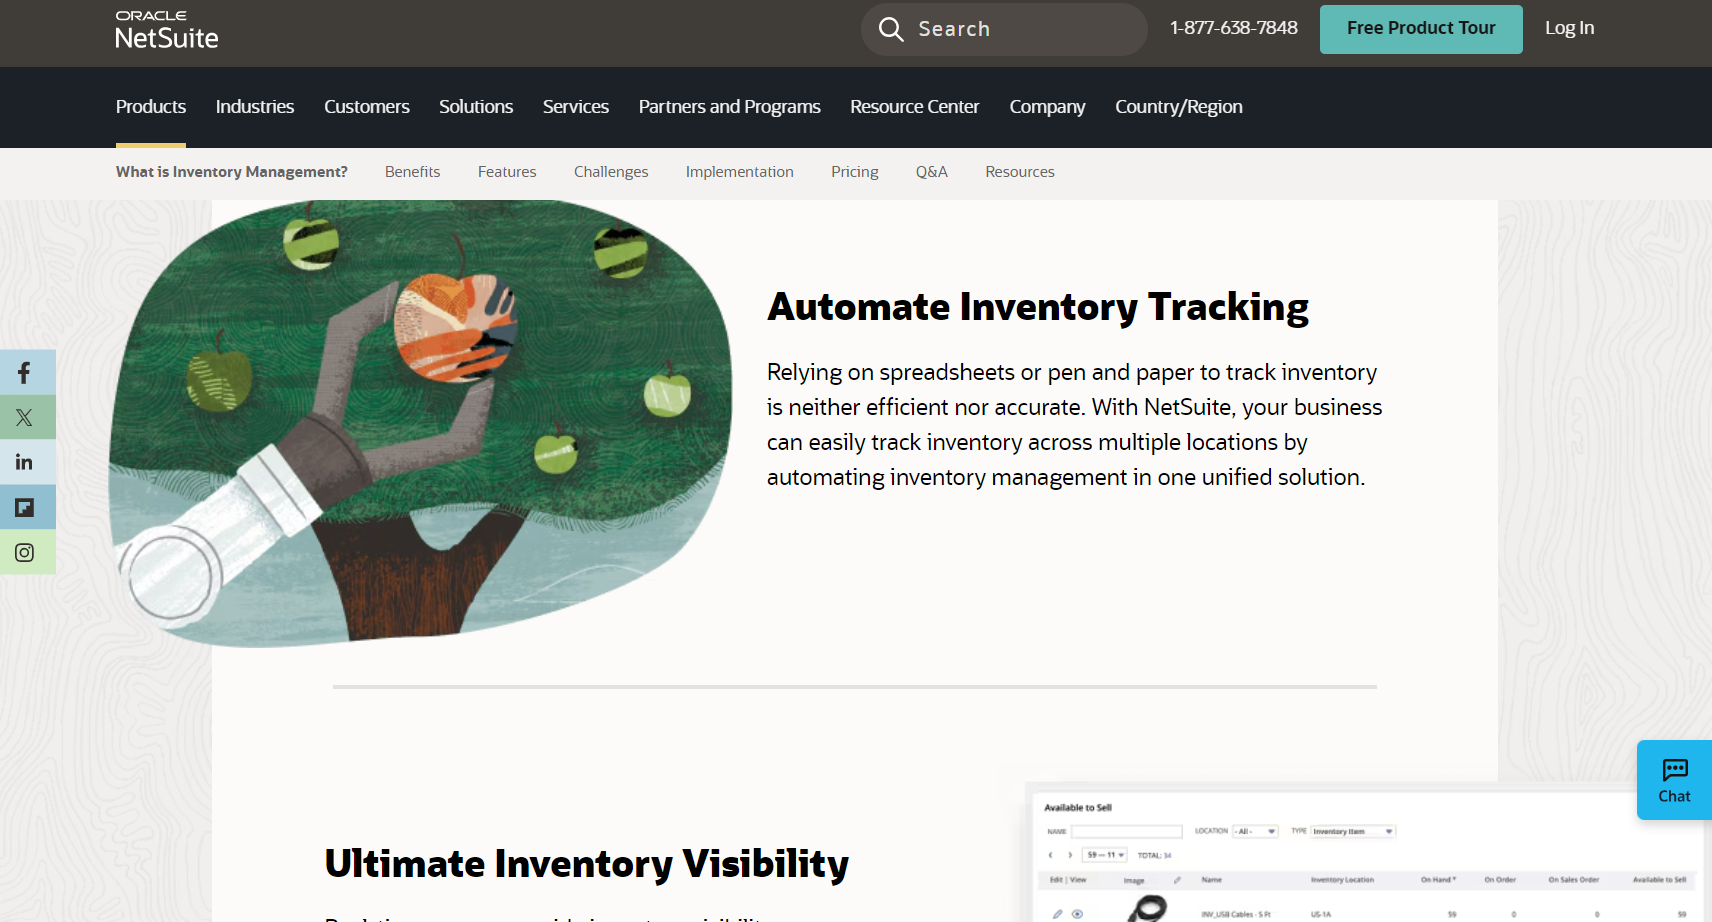Jump to Features section
Image resolution: width=1712 pixels, height=922 pixels.
[507, 172]
